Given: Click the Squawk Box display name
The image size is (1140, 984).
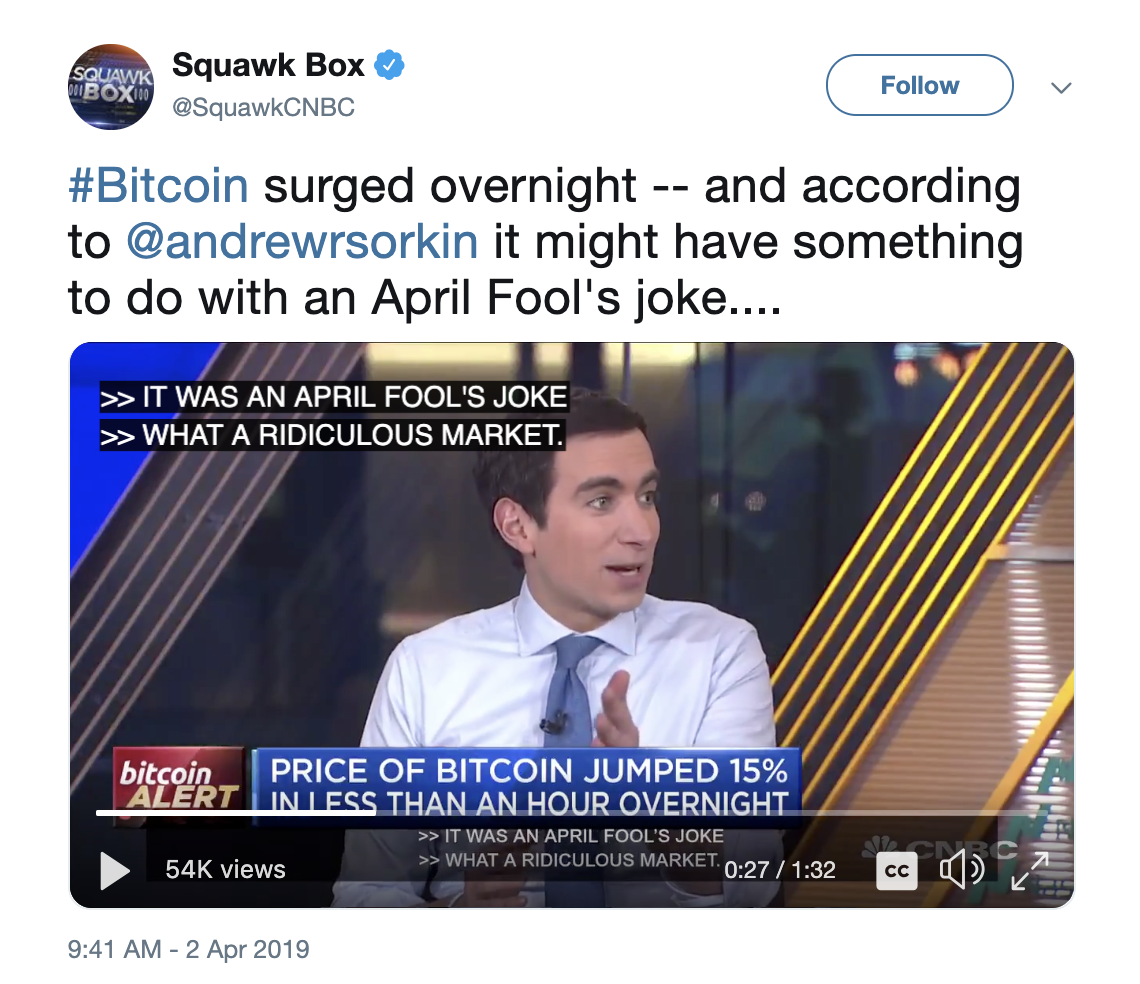Looking at the screenshot, I should pos(268,65).
